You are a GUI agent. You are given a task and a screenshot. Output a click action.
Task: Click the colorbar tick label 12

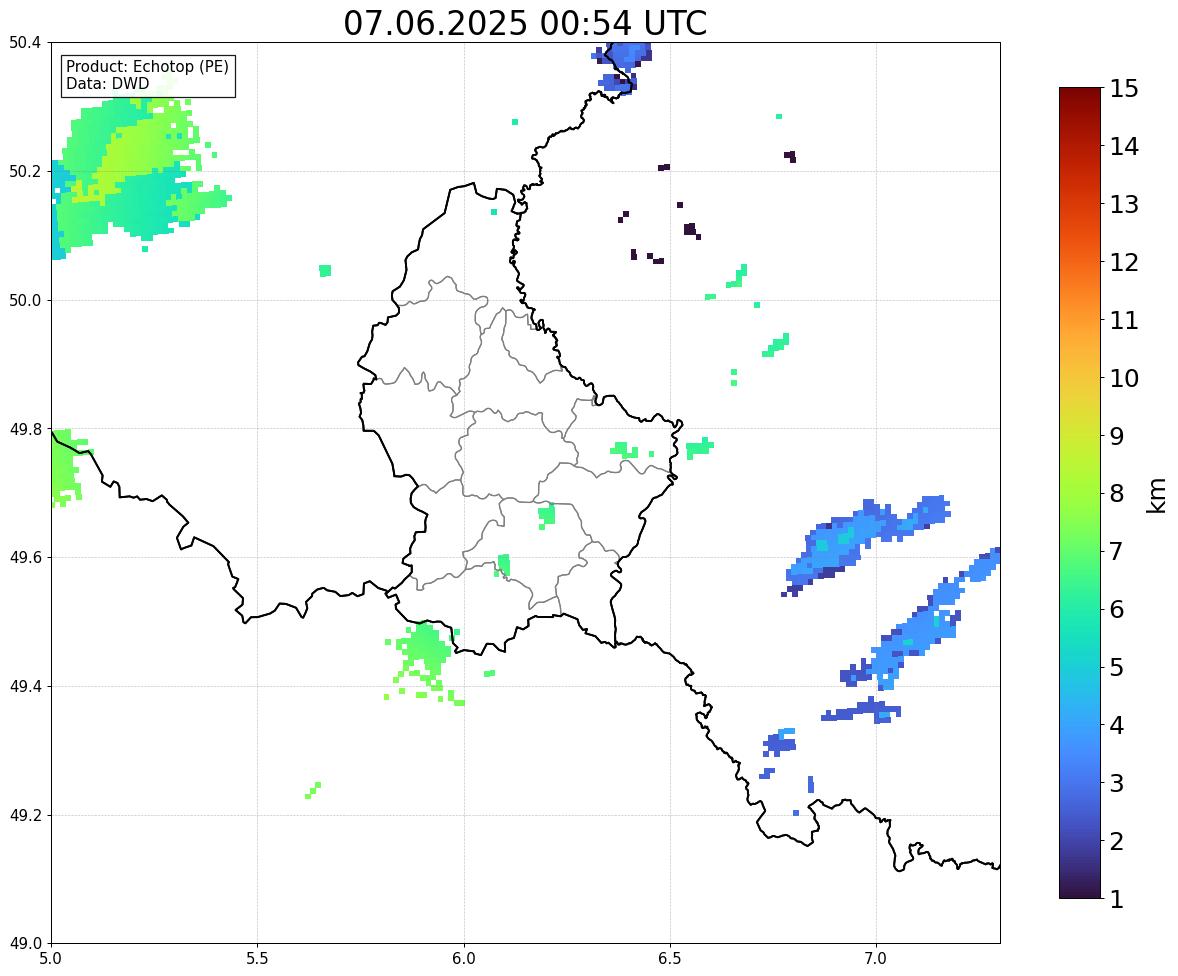(1124, 262)
